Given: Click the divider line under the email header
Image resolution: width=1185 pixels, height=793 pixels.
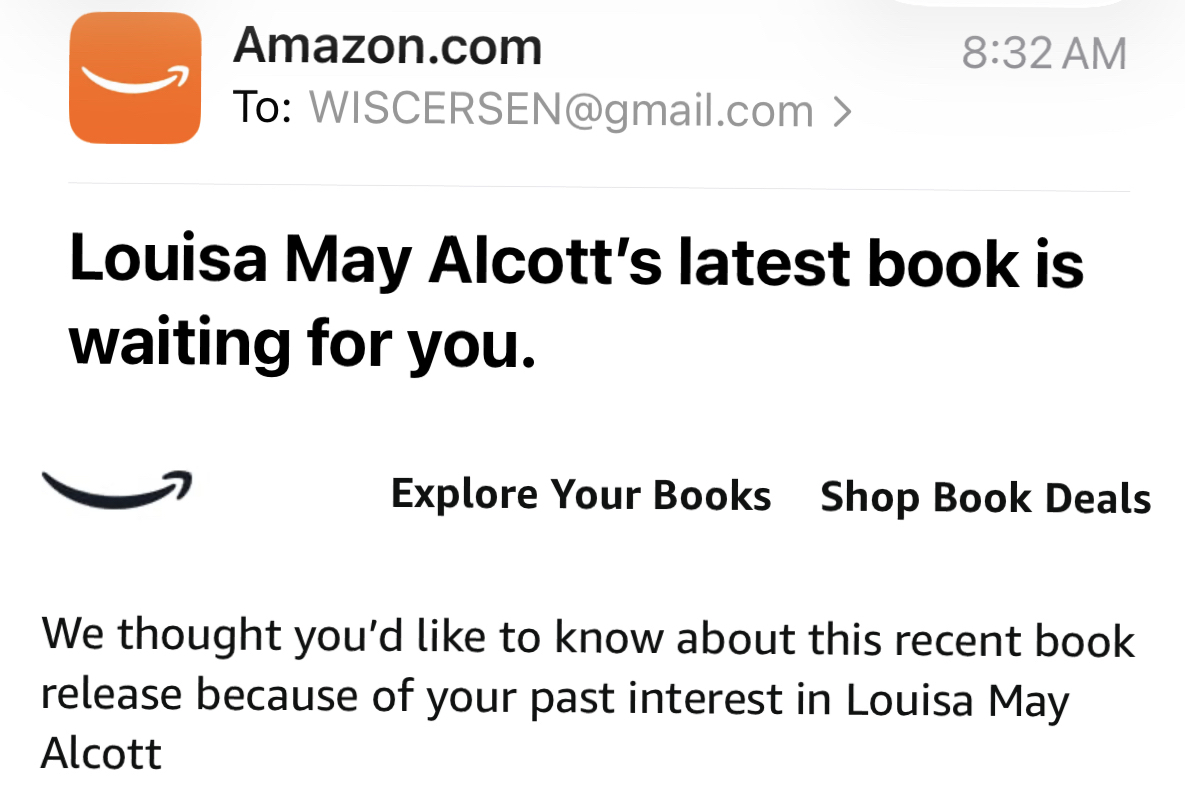Looking at the screenshot, I should (598, 187).
